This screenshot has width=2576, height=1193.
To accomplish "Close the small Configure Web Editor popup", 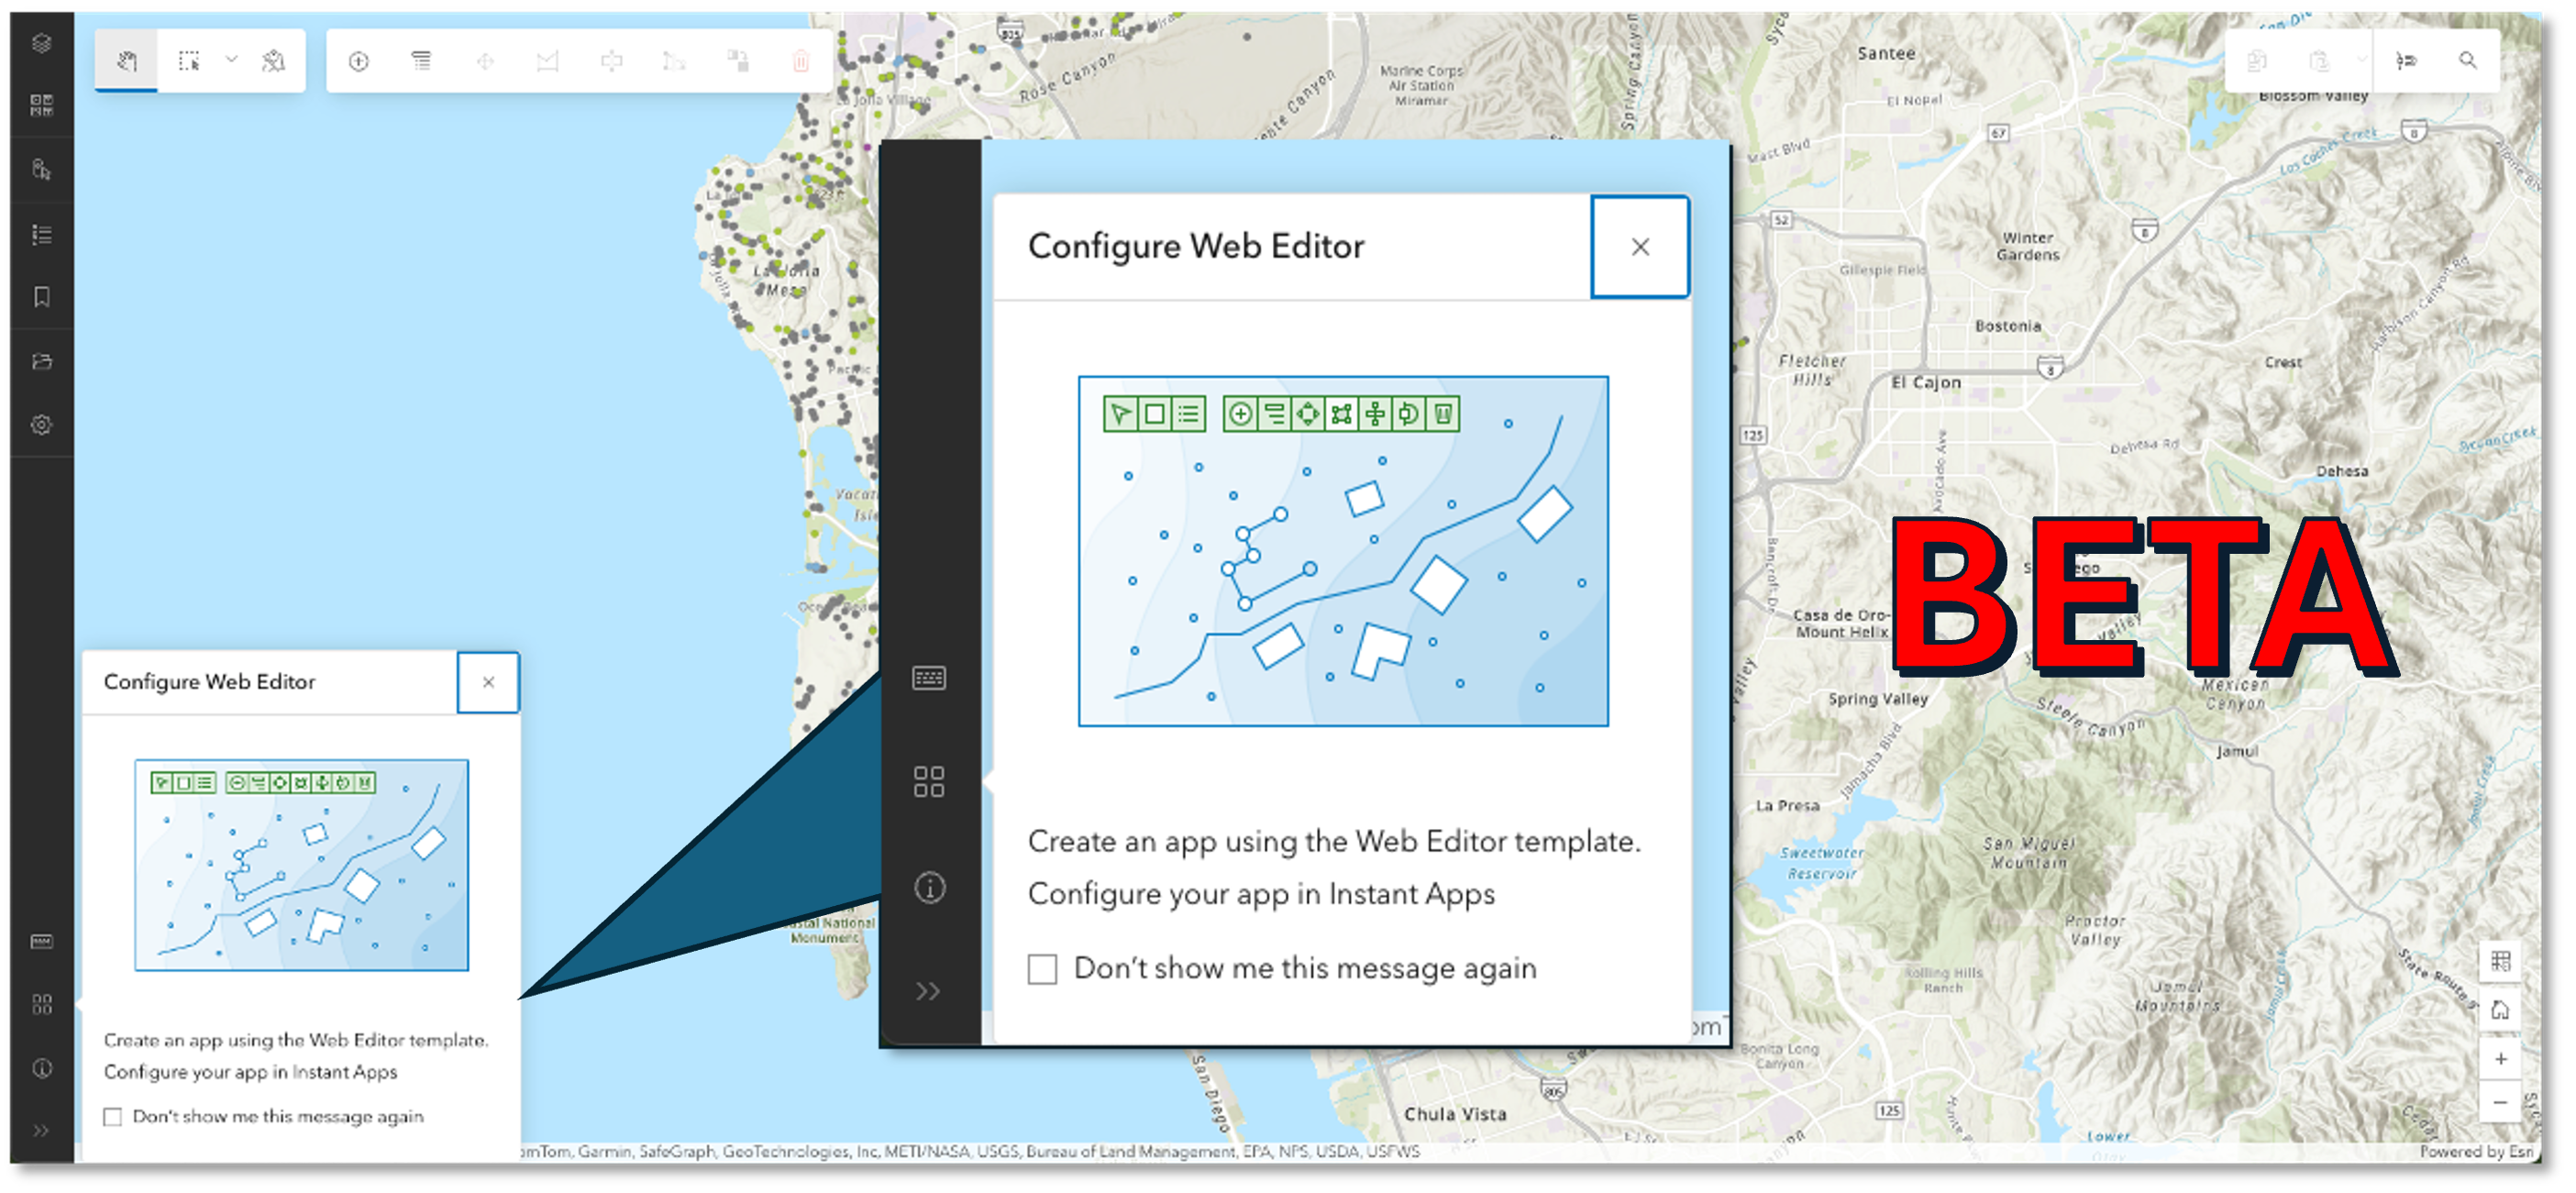I will click(x=488, y=682).
